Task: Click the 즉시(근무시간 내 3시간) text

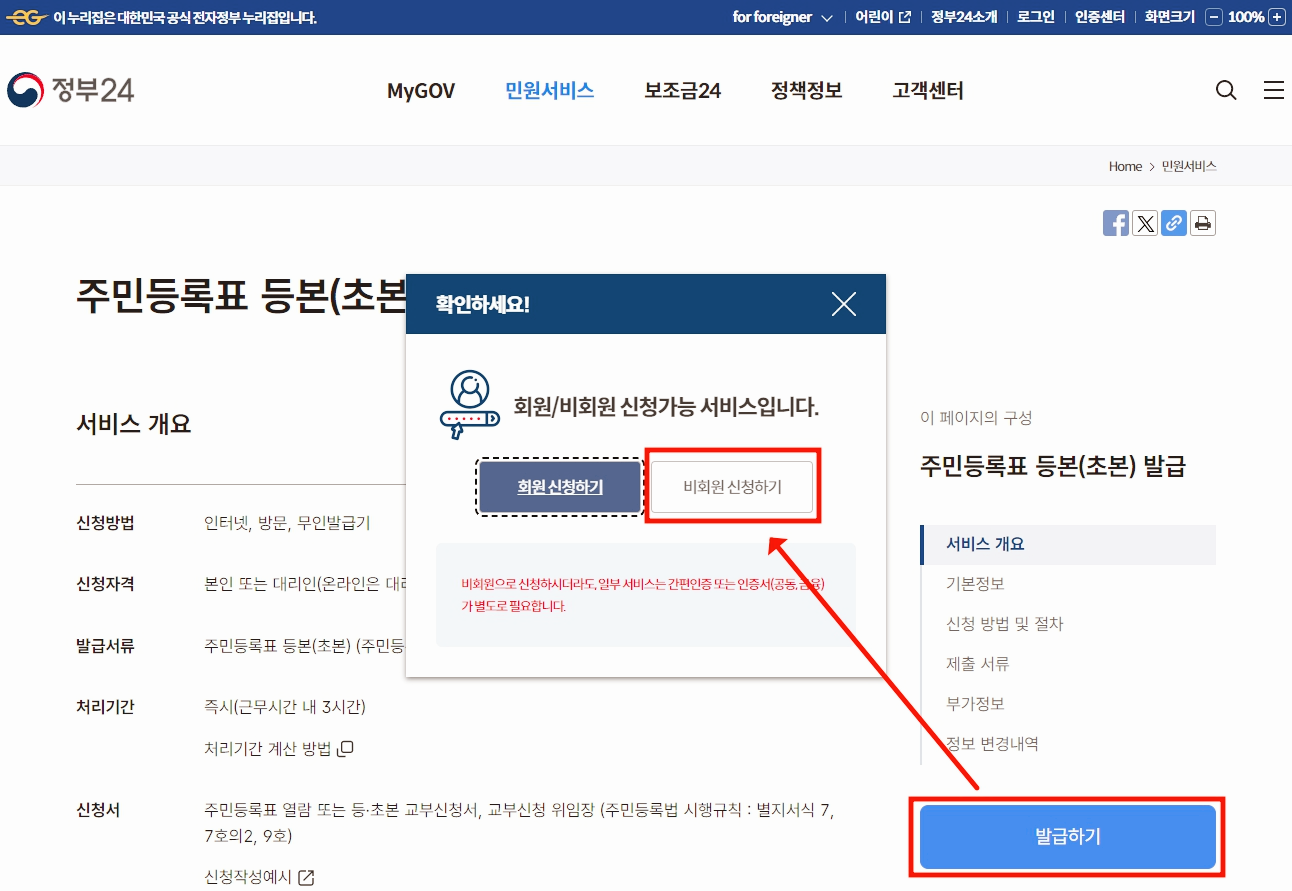Action: click(x=285, y=708)
